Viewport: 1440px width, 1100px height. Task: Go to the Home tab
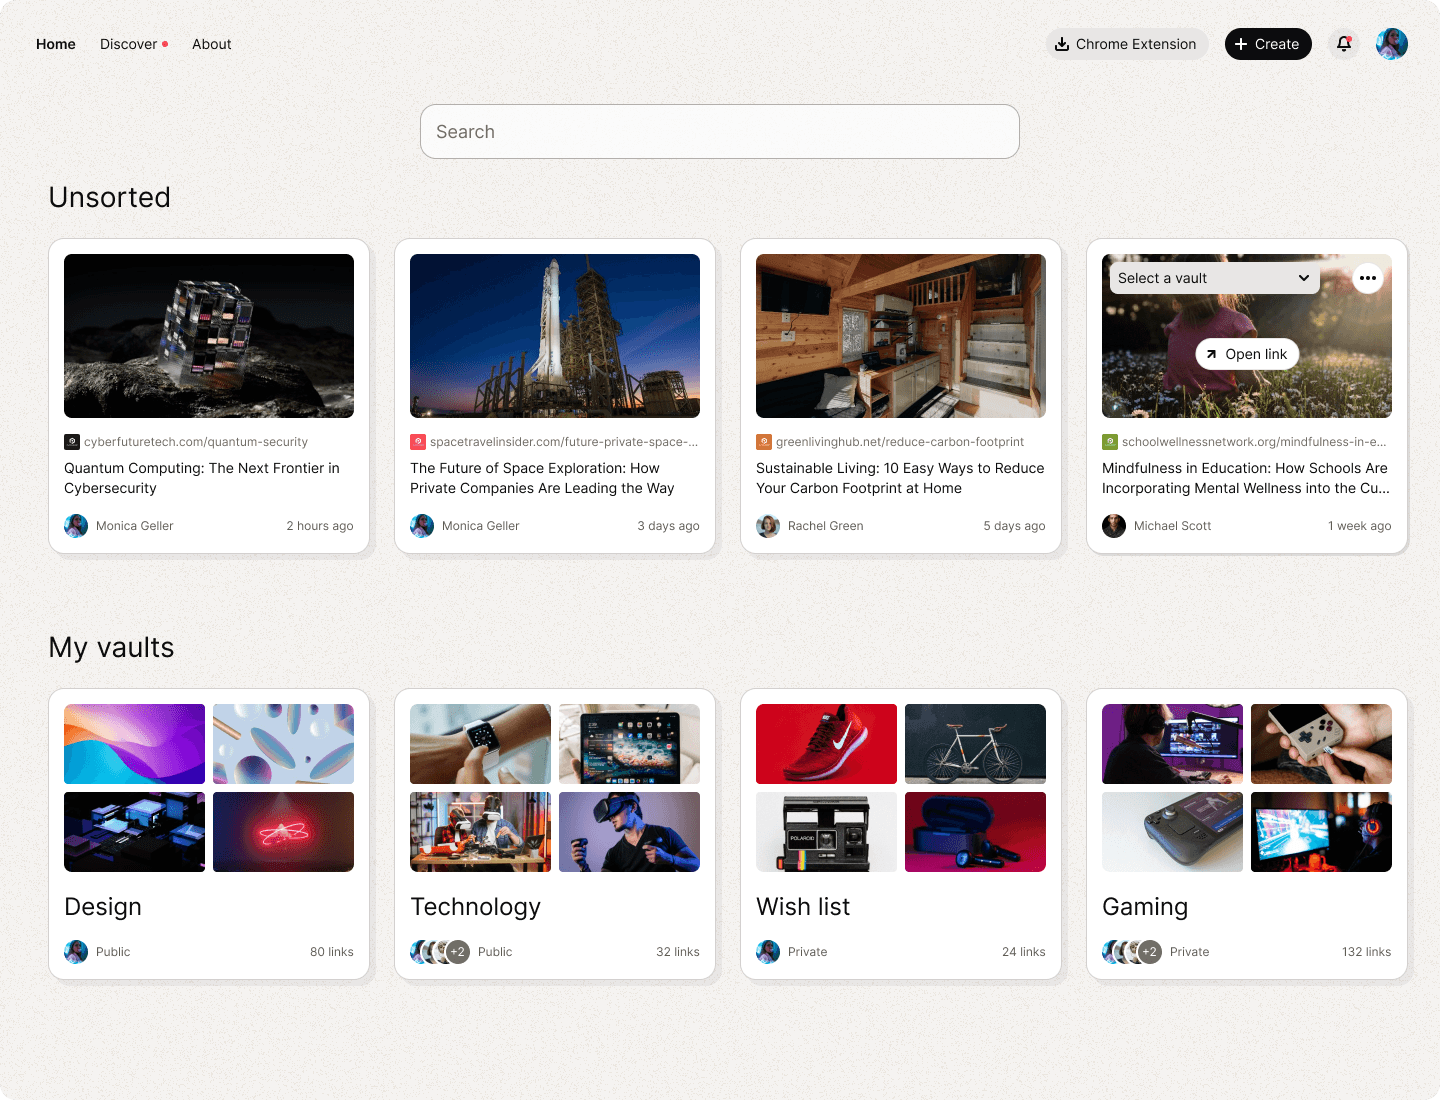click(x=56, y=44)
